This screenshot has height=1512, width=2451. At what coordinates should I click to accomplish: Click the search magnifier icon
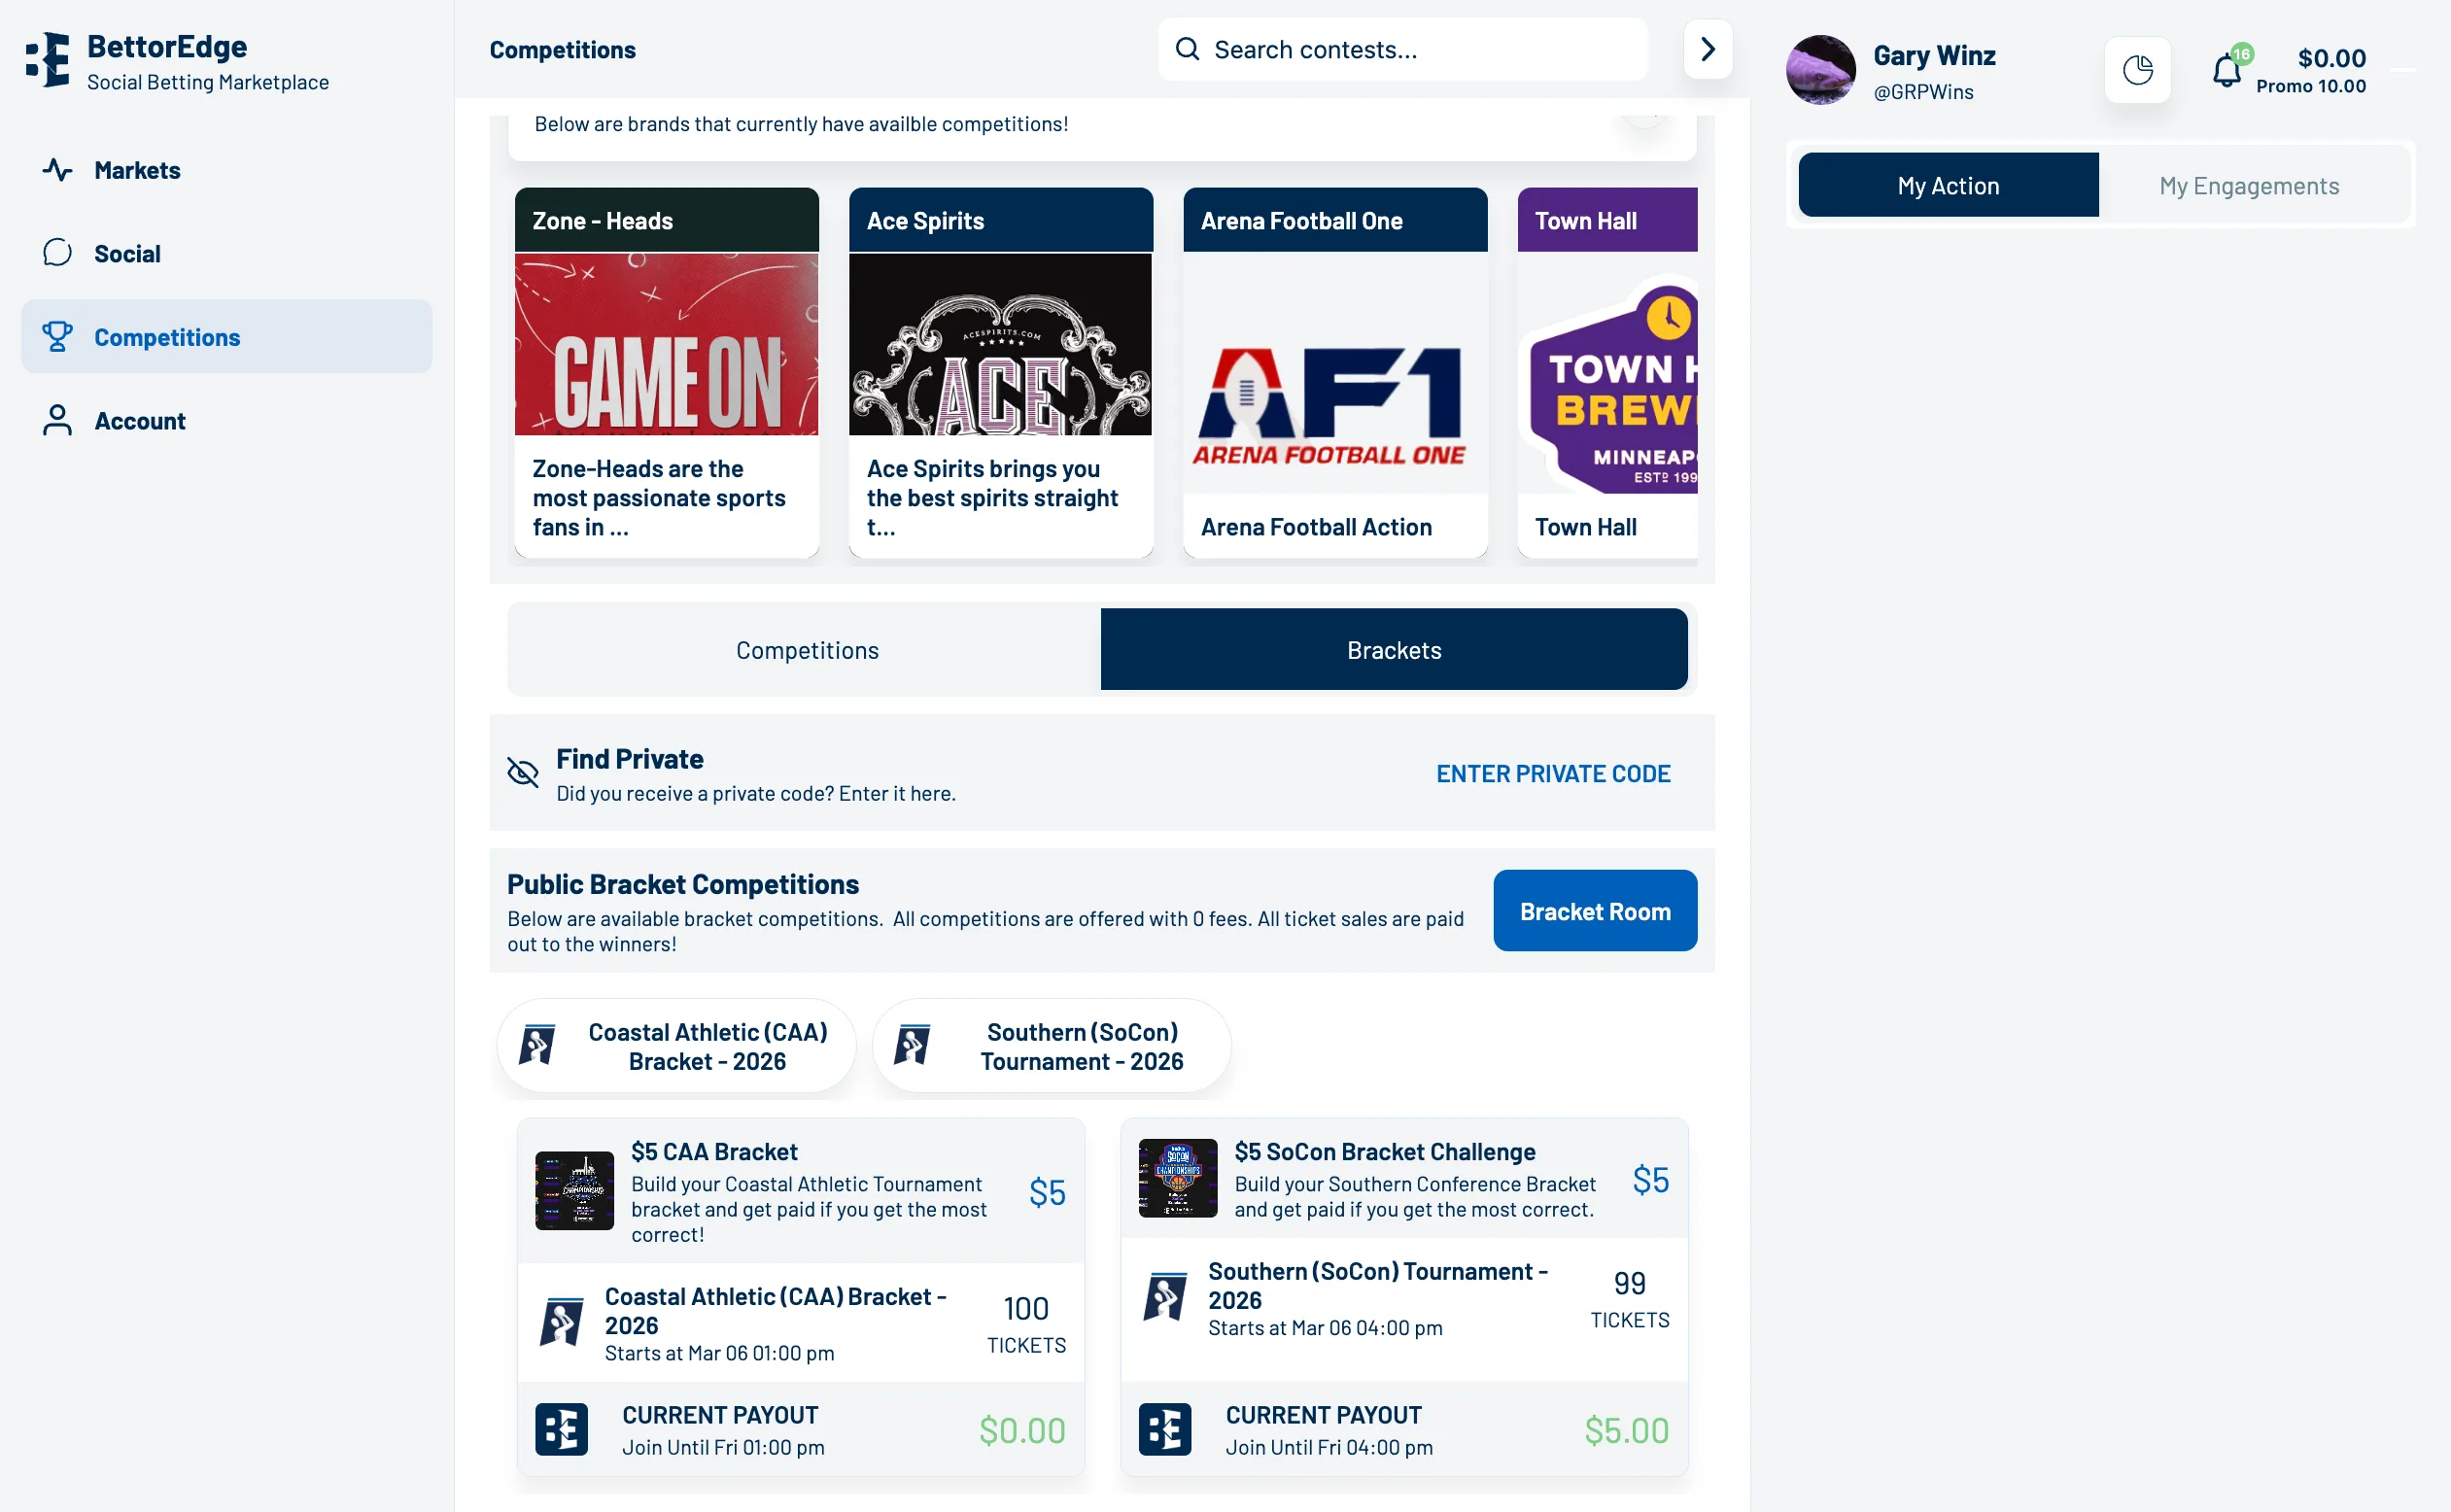(1187, 49)
